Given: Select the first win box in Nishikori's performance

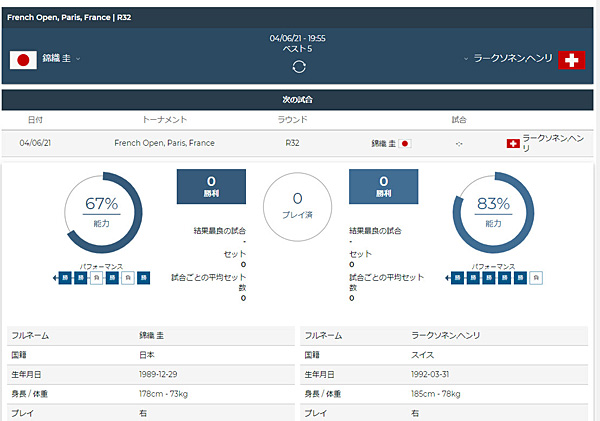Looking at the screenshot, I should tap(65, 278).
